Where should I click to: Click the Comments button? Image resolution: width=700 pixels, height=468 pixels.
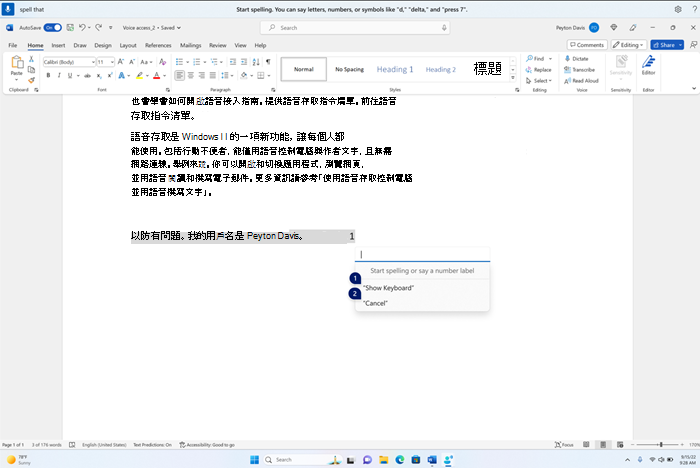pos(587,45)
